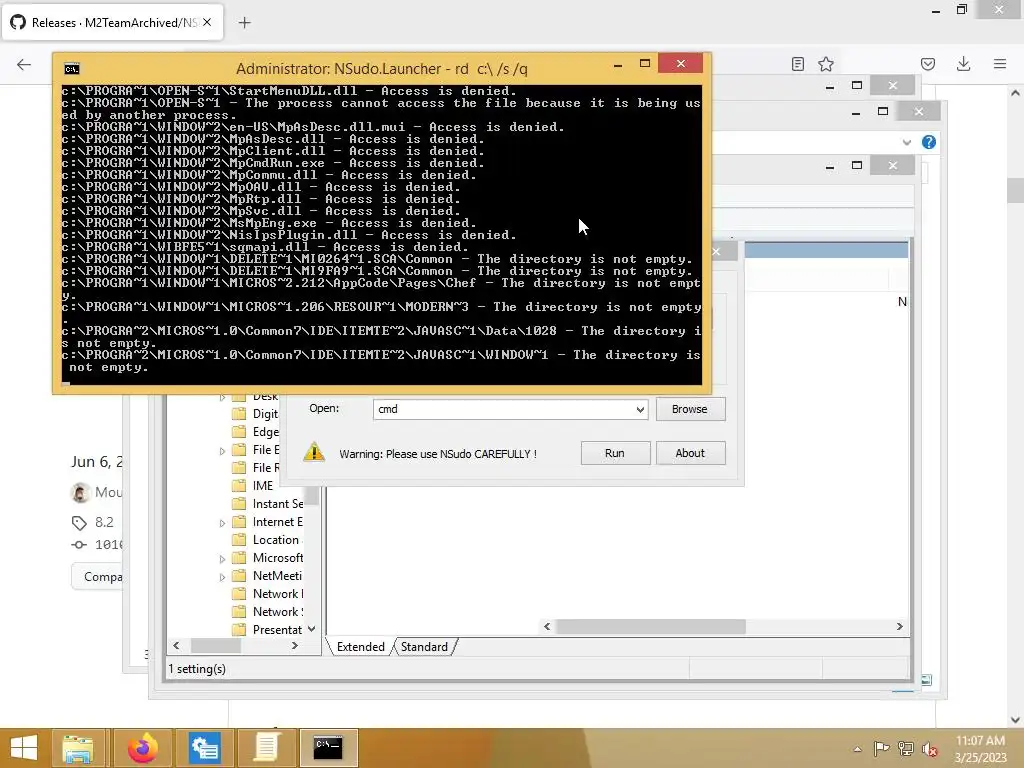Click the details pane horizontal scrollbar thumb
The image size is (1024, 768).
650,627
